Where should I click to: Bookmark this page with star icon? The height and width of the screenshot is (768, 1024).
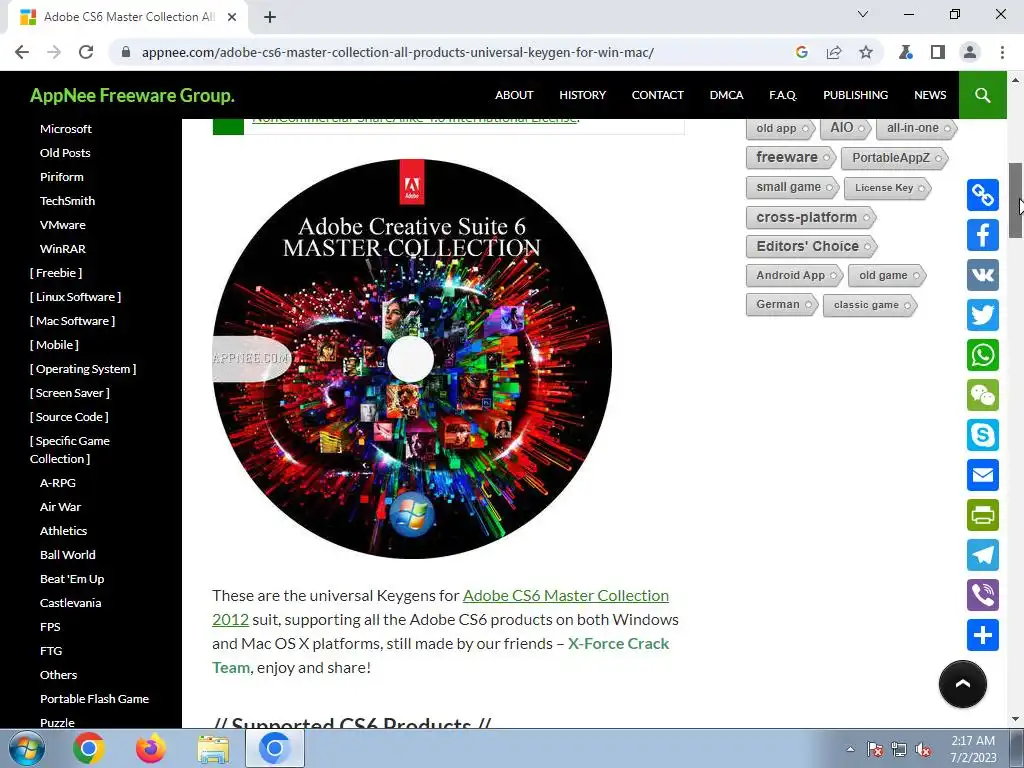point(866,52)
